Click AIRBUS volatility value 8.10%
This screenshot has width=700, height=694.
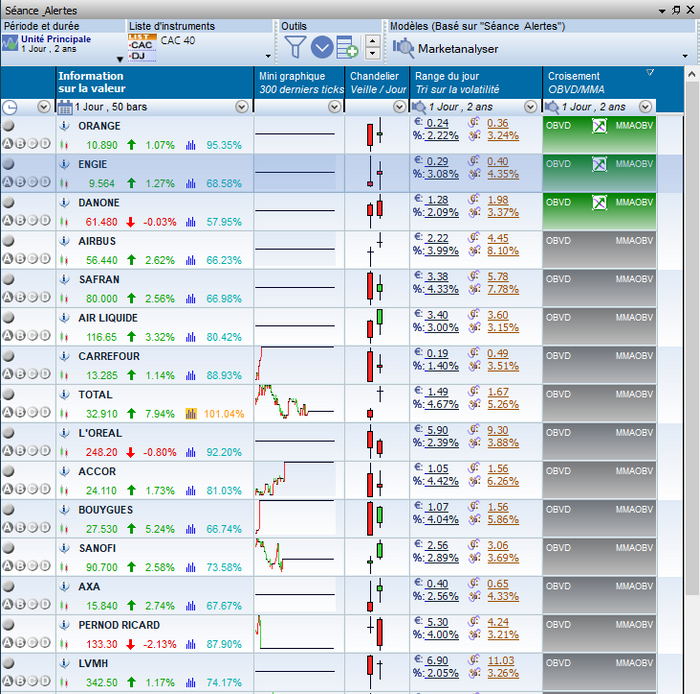tap(503, 251)
